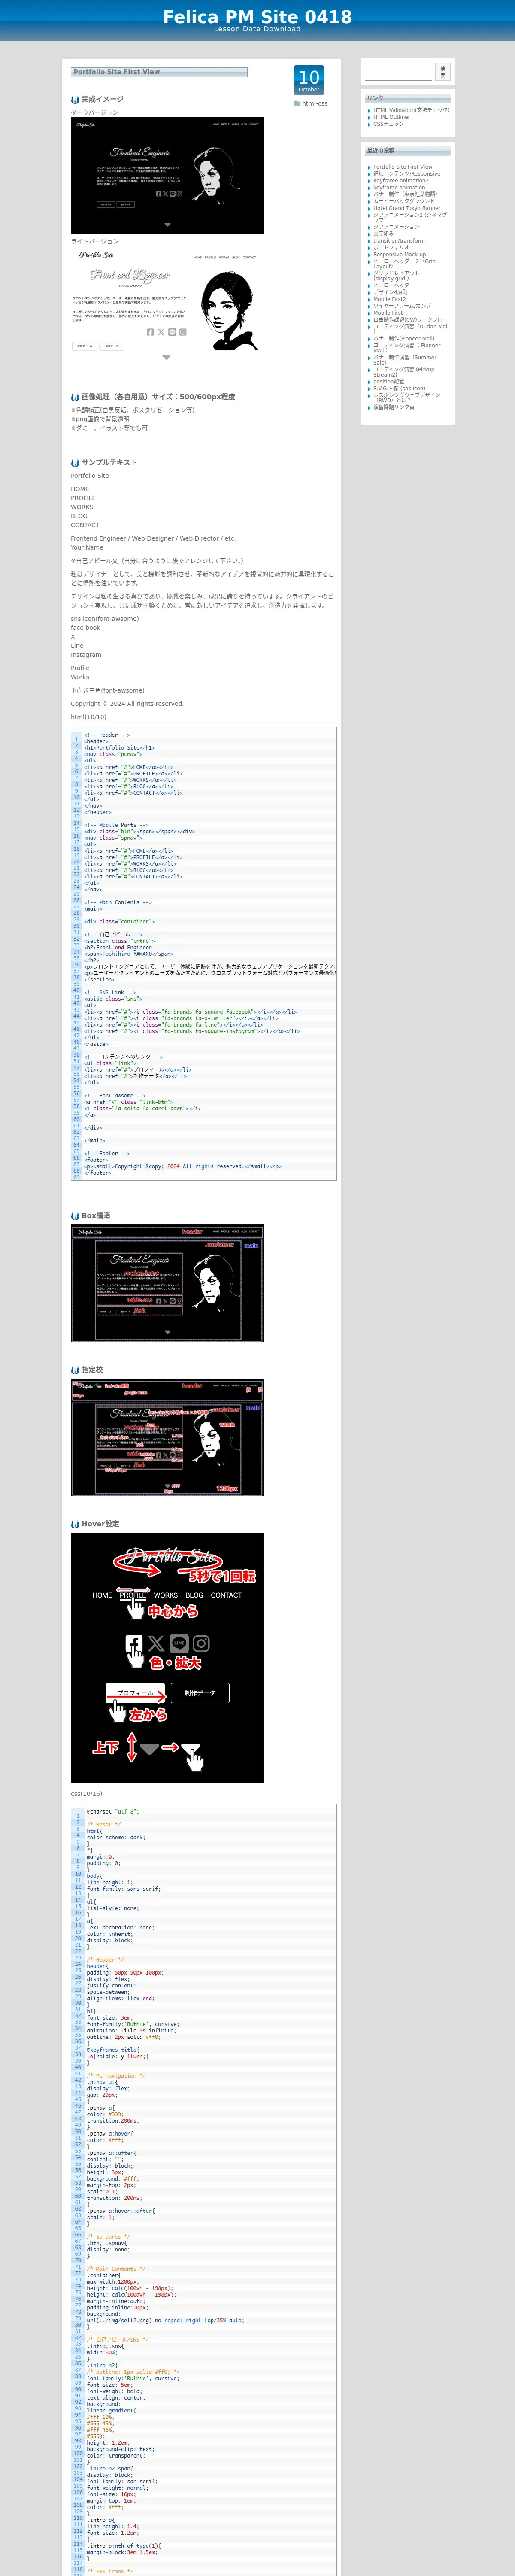The height and width of the screenshot is (2576, 515).
Task: Click the dark version Frontend Engineer preview image
Action: 167,176
